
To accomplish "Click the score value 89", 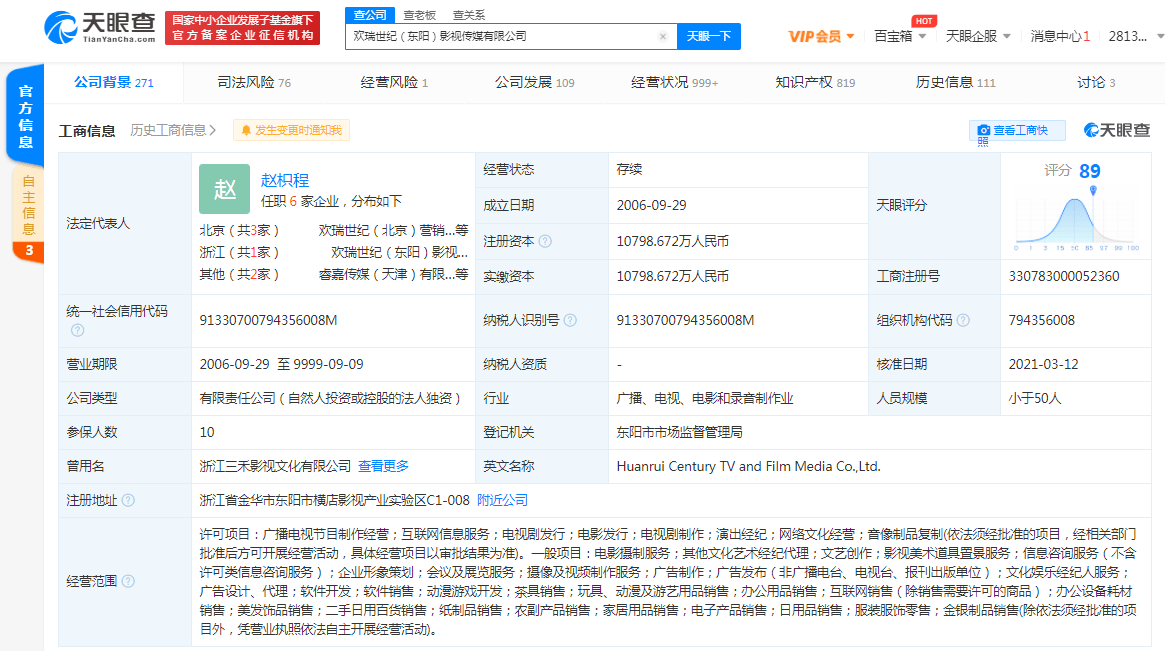I will point(1089,171).
